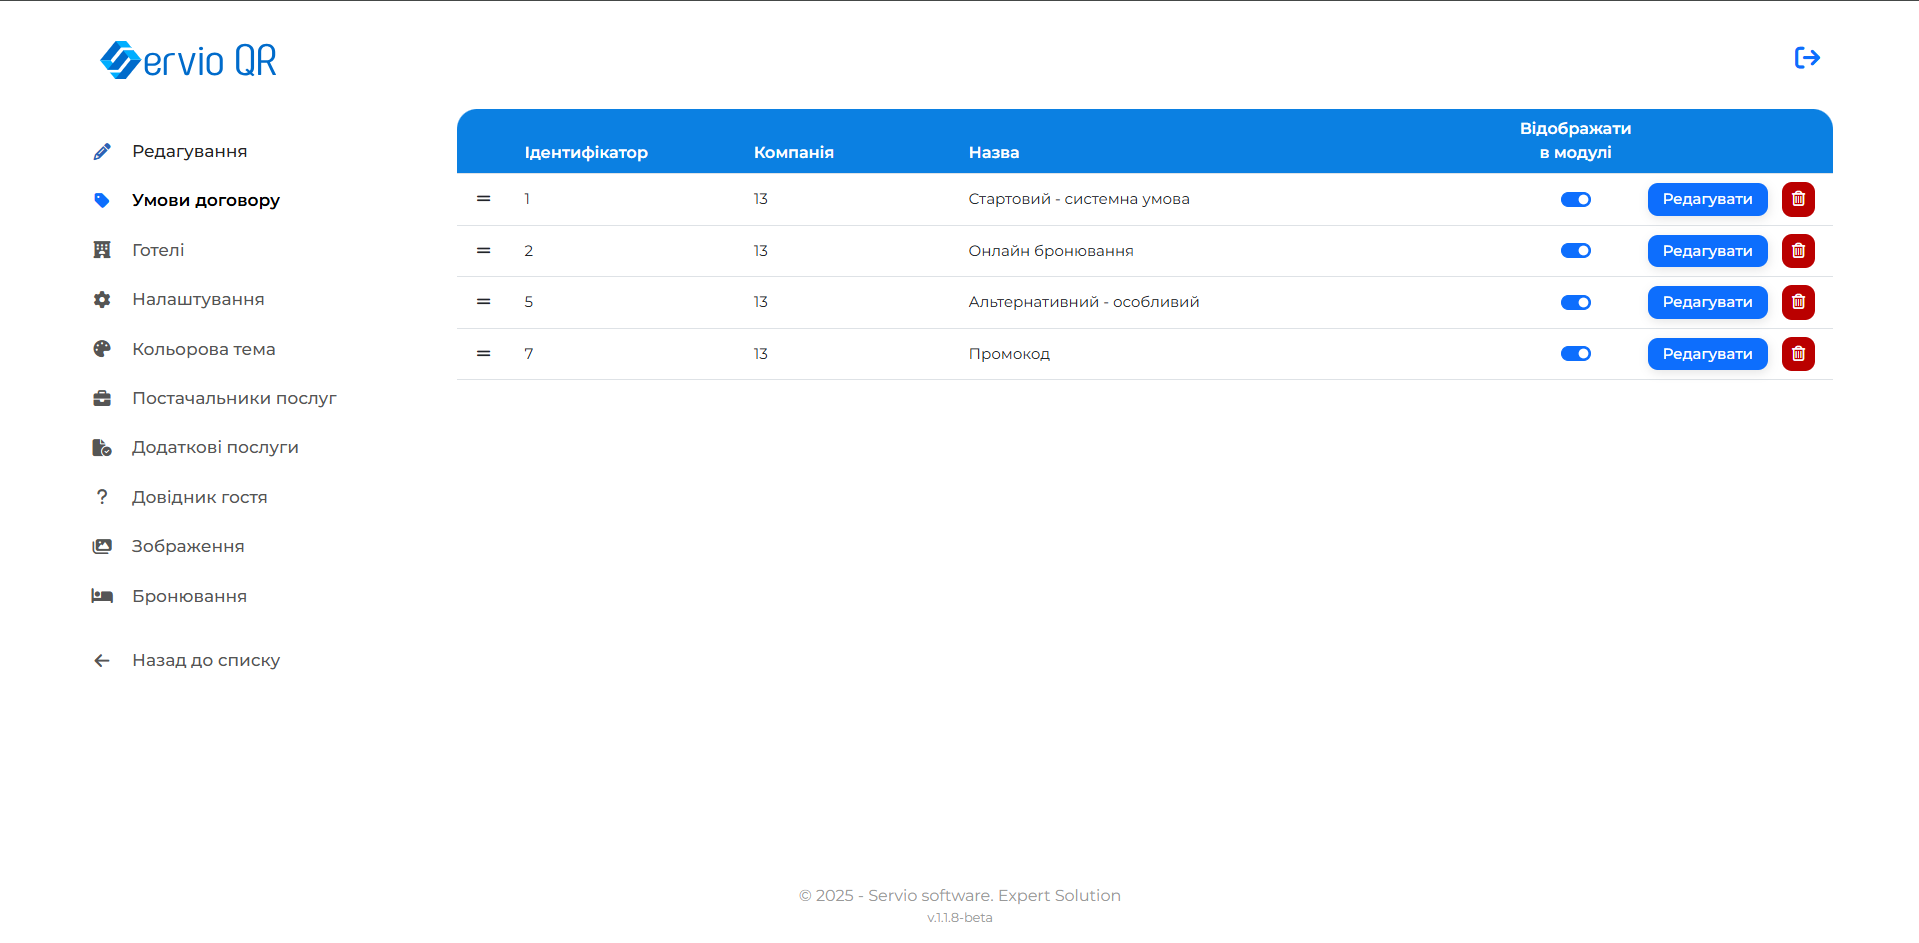Click the Ідентифікатор column header
The height and width of the screenshot is (943, 1919).
(586, 152)
